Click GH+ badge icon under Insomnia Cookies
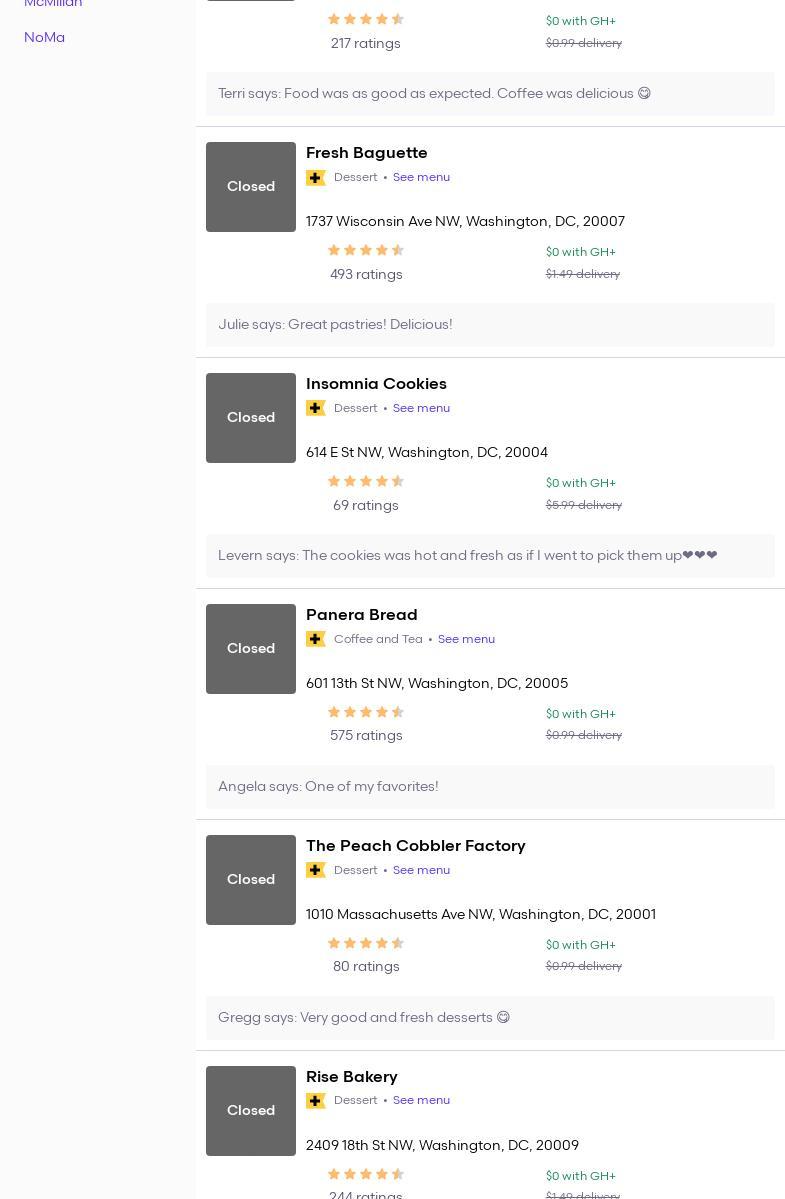Image resolution: width=785 pixels, height=1199 pixels. (x=316, y=409)
